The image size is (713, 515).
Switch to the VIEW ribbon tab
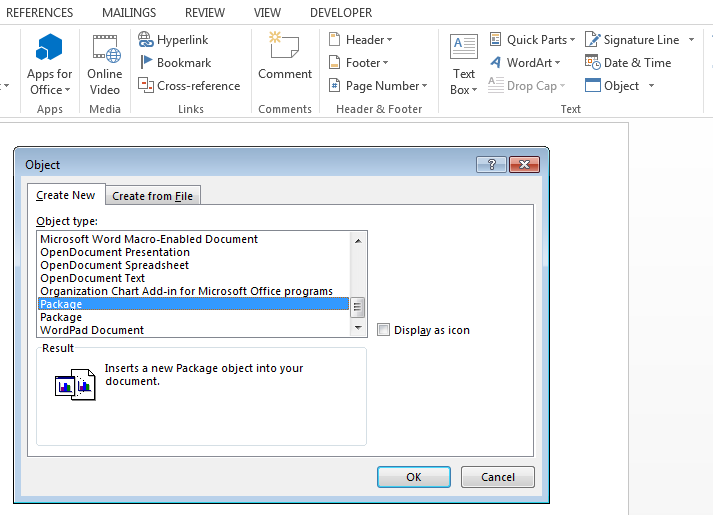click(267, 13)
